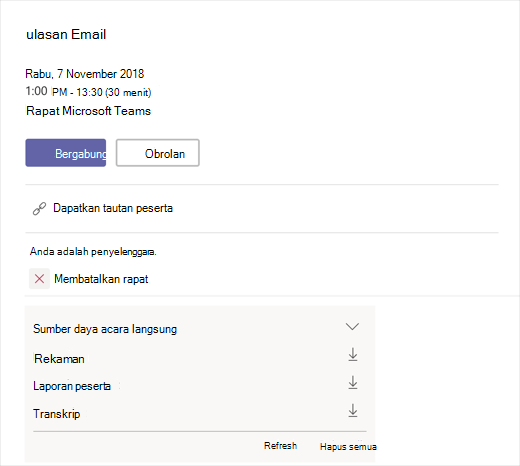Select the Laporan peserta label
The height and width of the screenshot is (466, 520).
pyautogui.click(x=72, y=386)
